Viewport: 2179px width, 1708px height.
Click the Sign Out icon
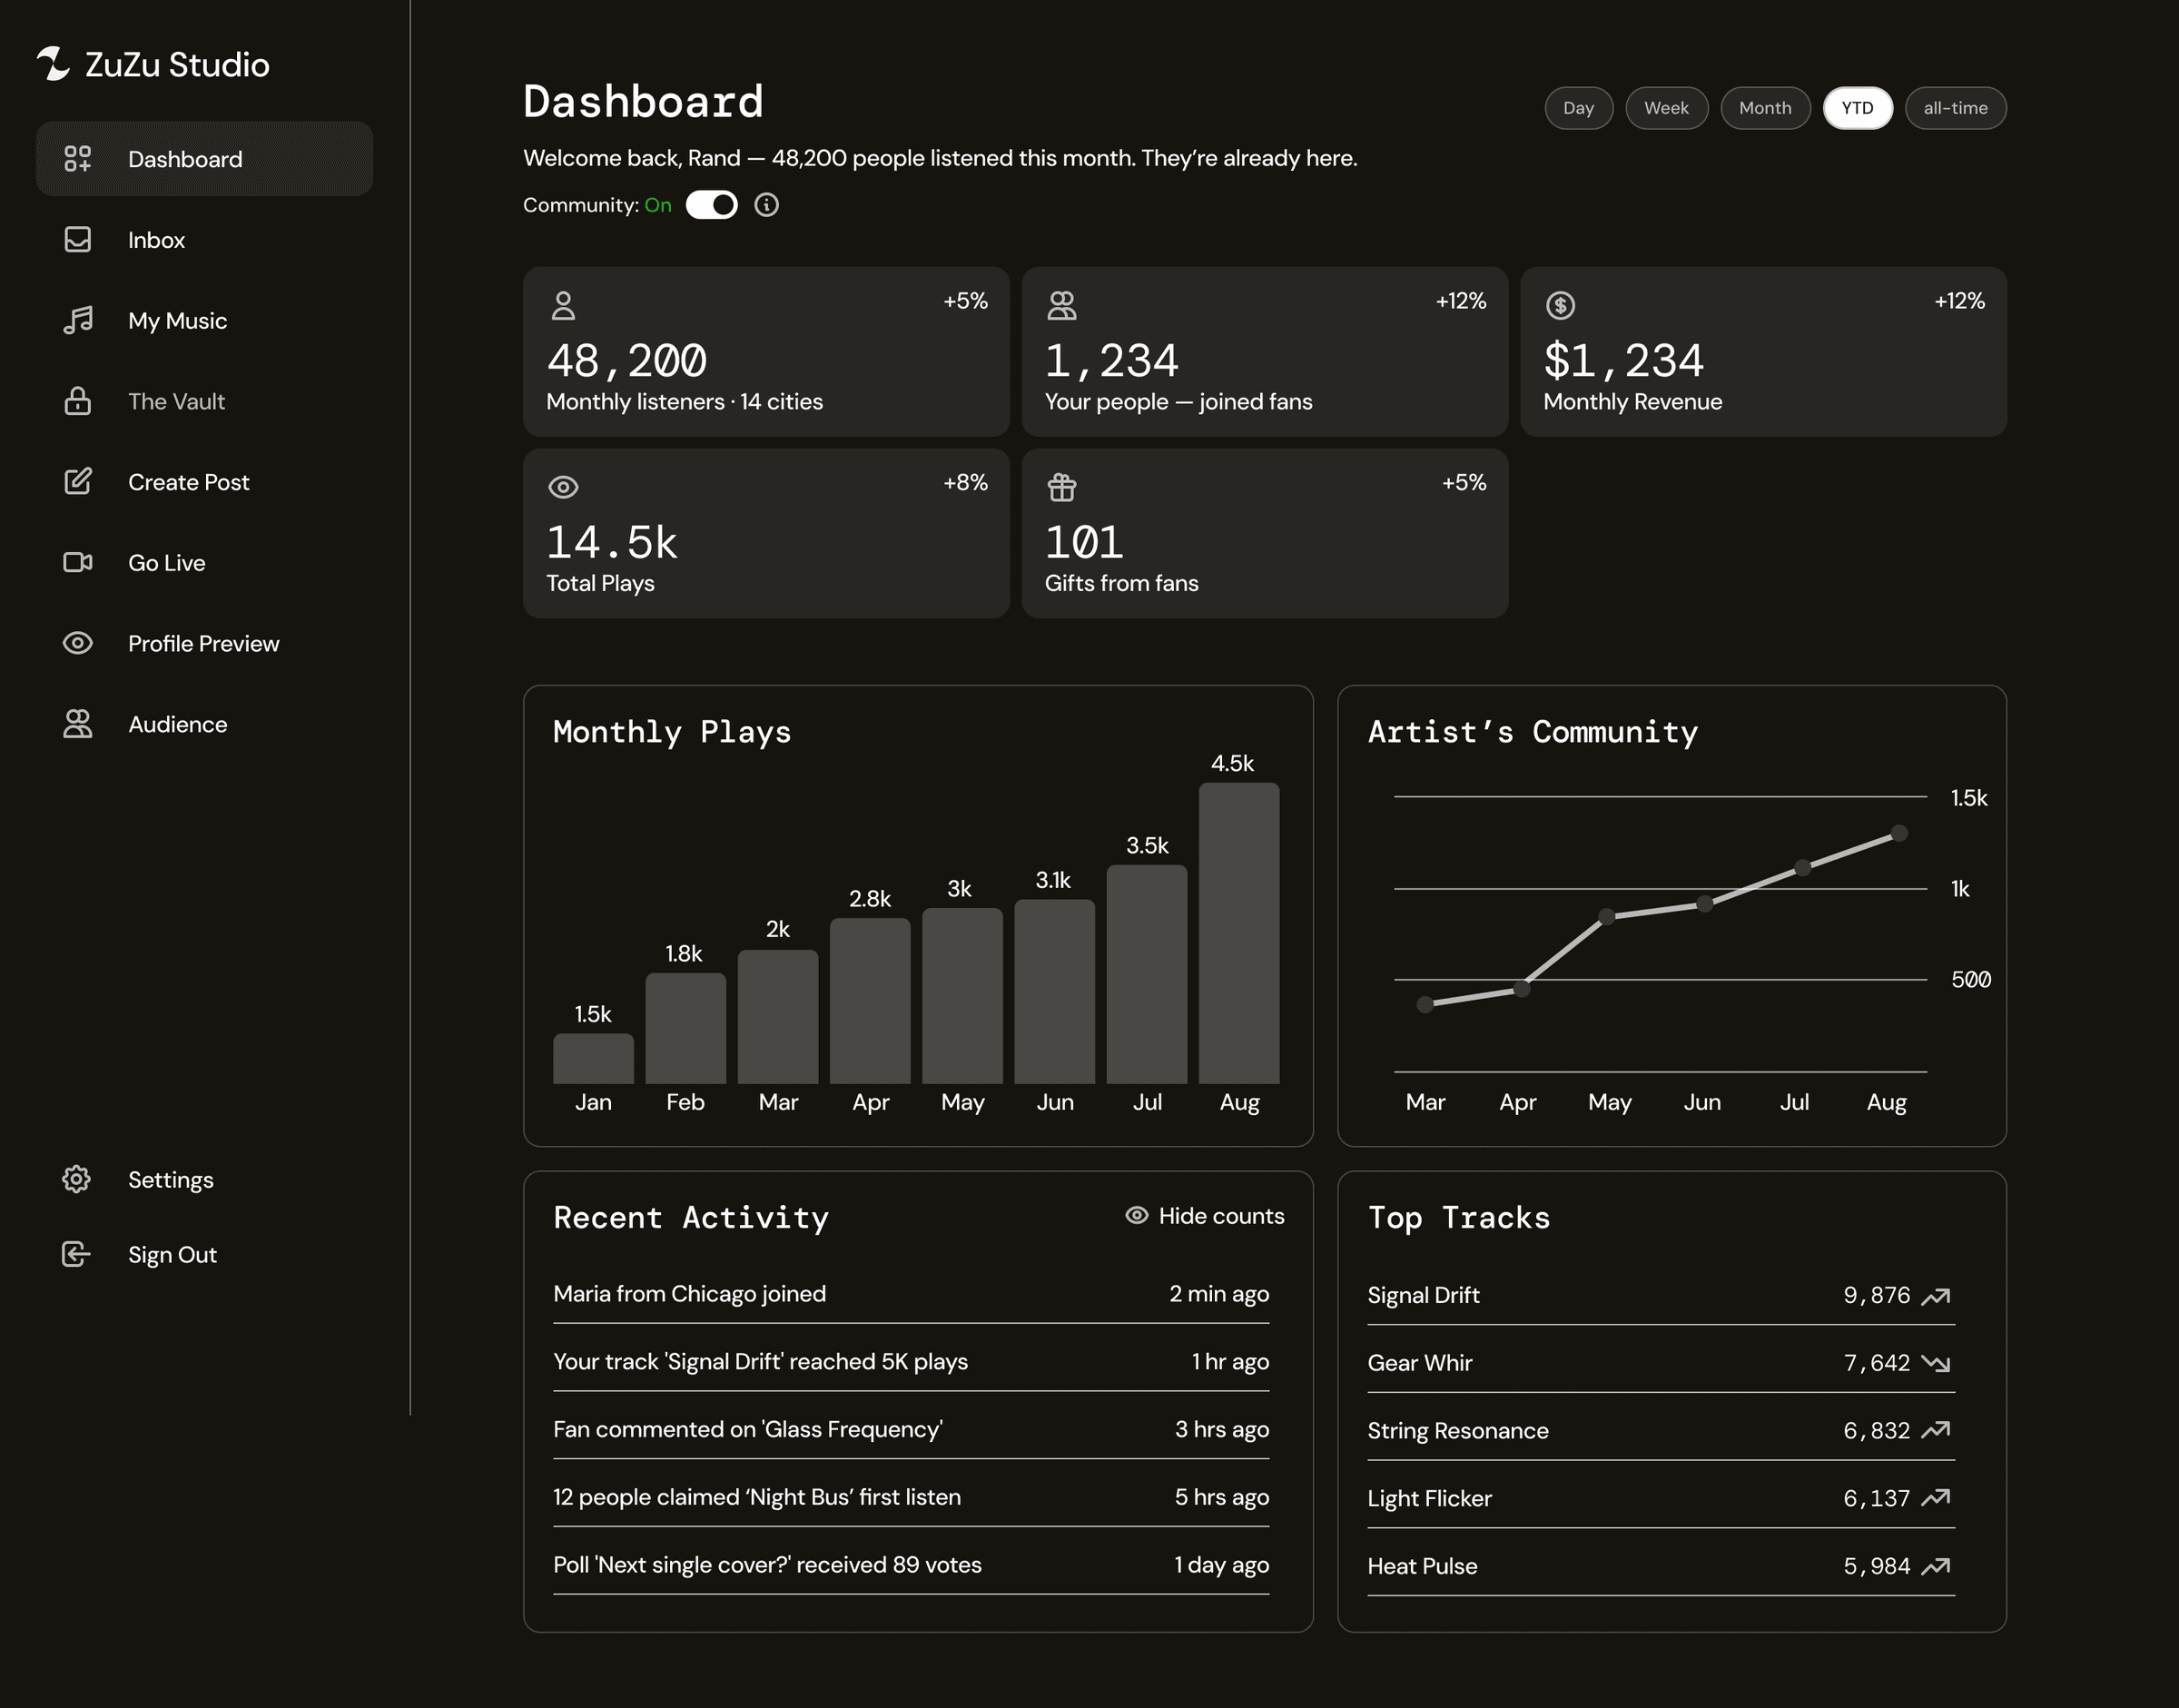coord(76,1254)
